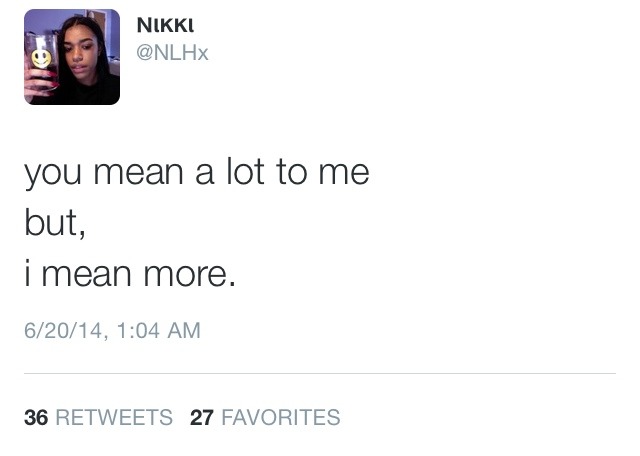Click the time 1:04 AM
The width and height of the screenshot is (640, 456).
coord(158,330)
